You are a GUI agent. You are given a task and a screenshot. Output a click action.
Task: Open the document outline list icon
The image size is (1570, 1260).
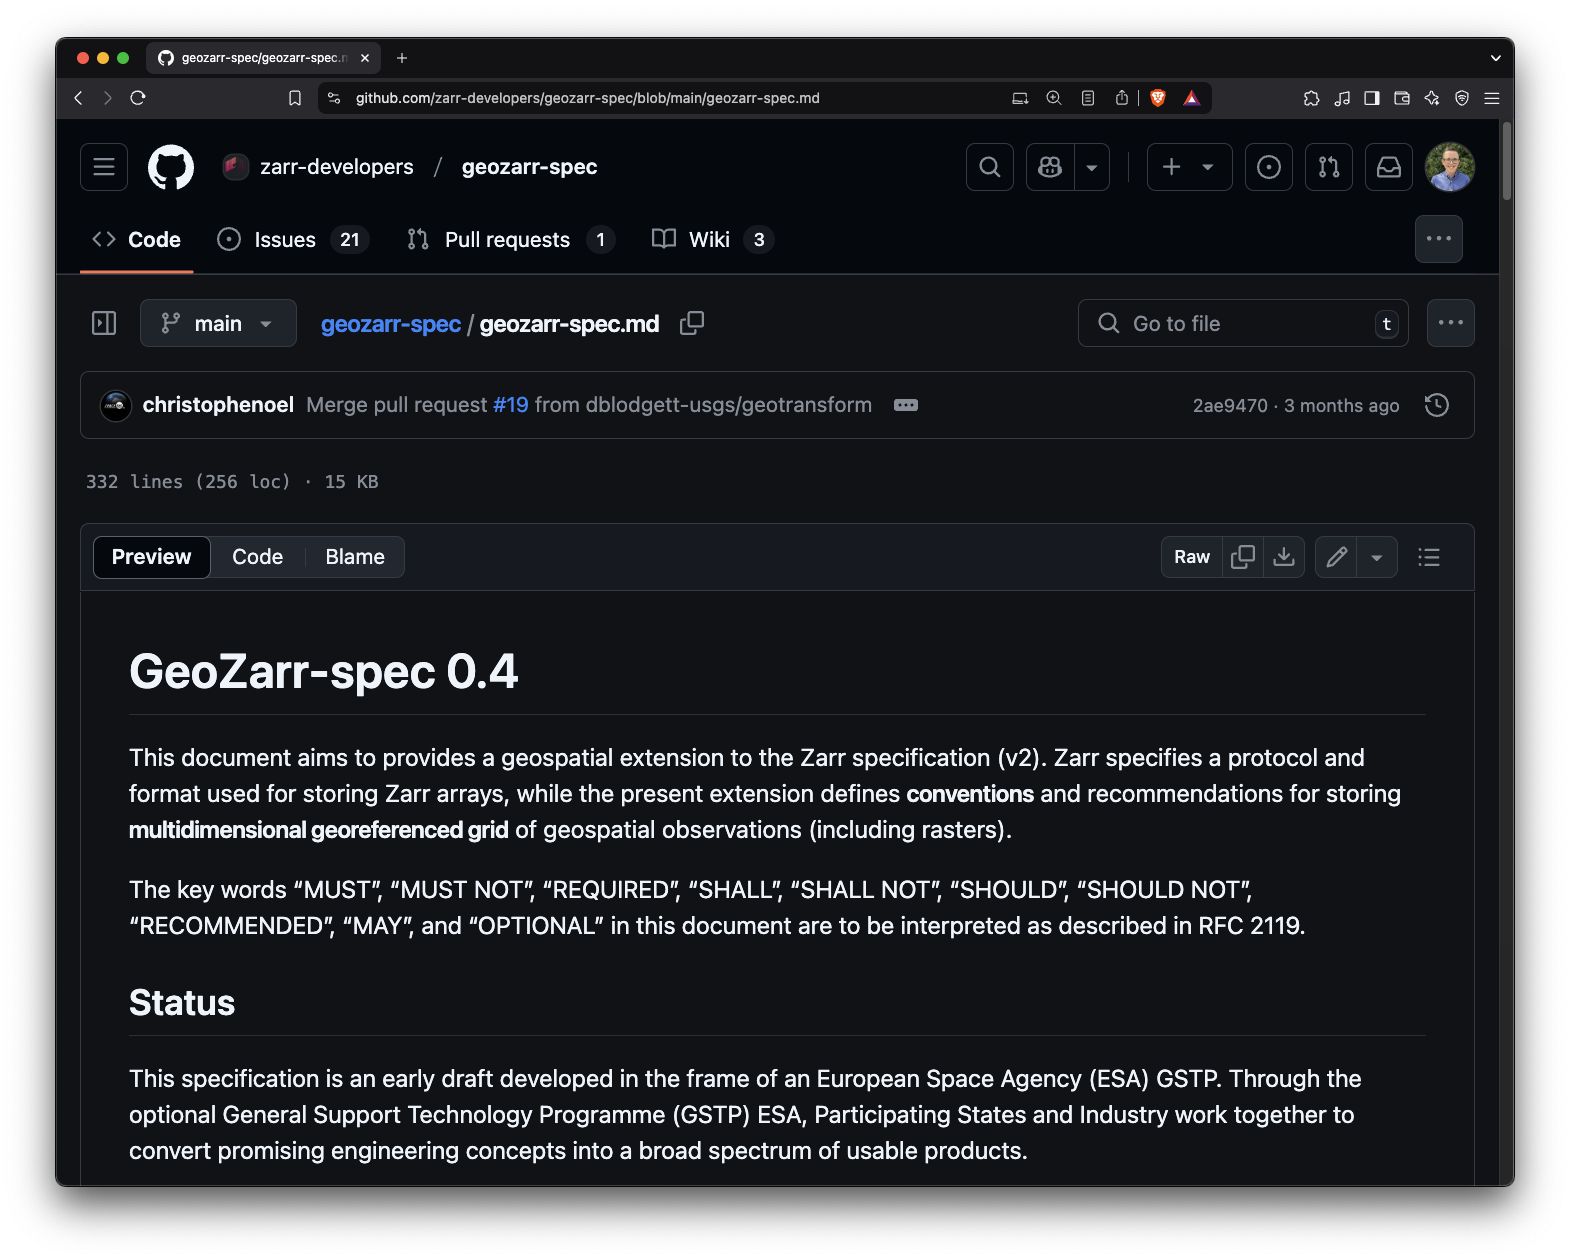pyautogui.click(x=1429, y=557)
